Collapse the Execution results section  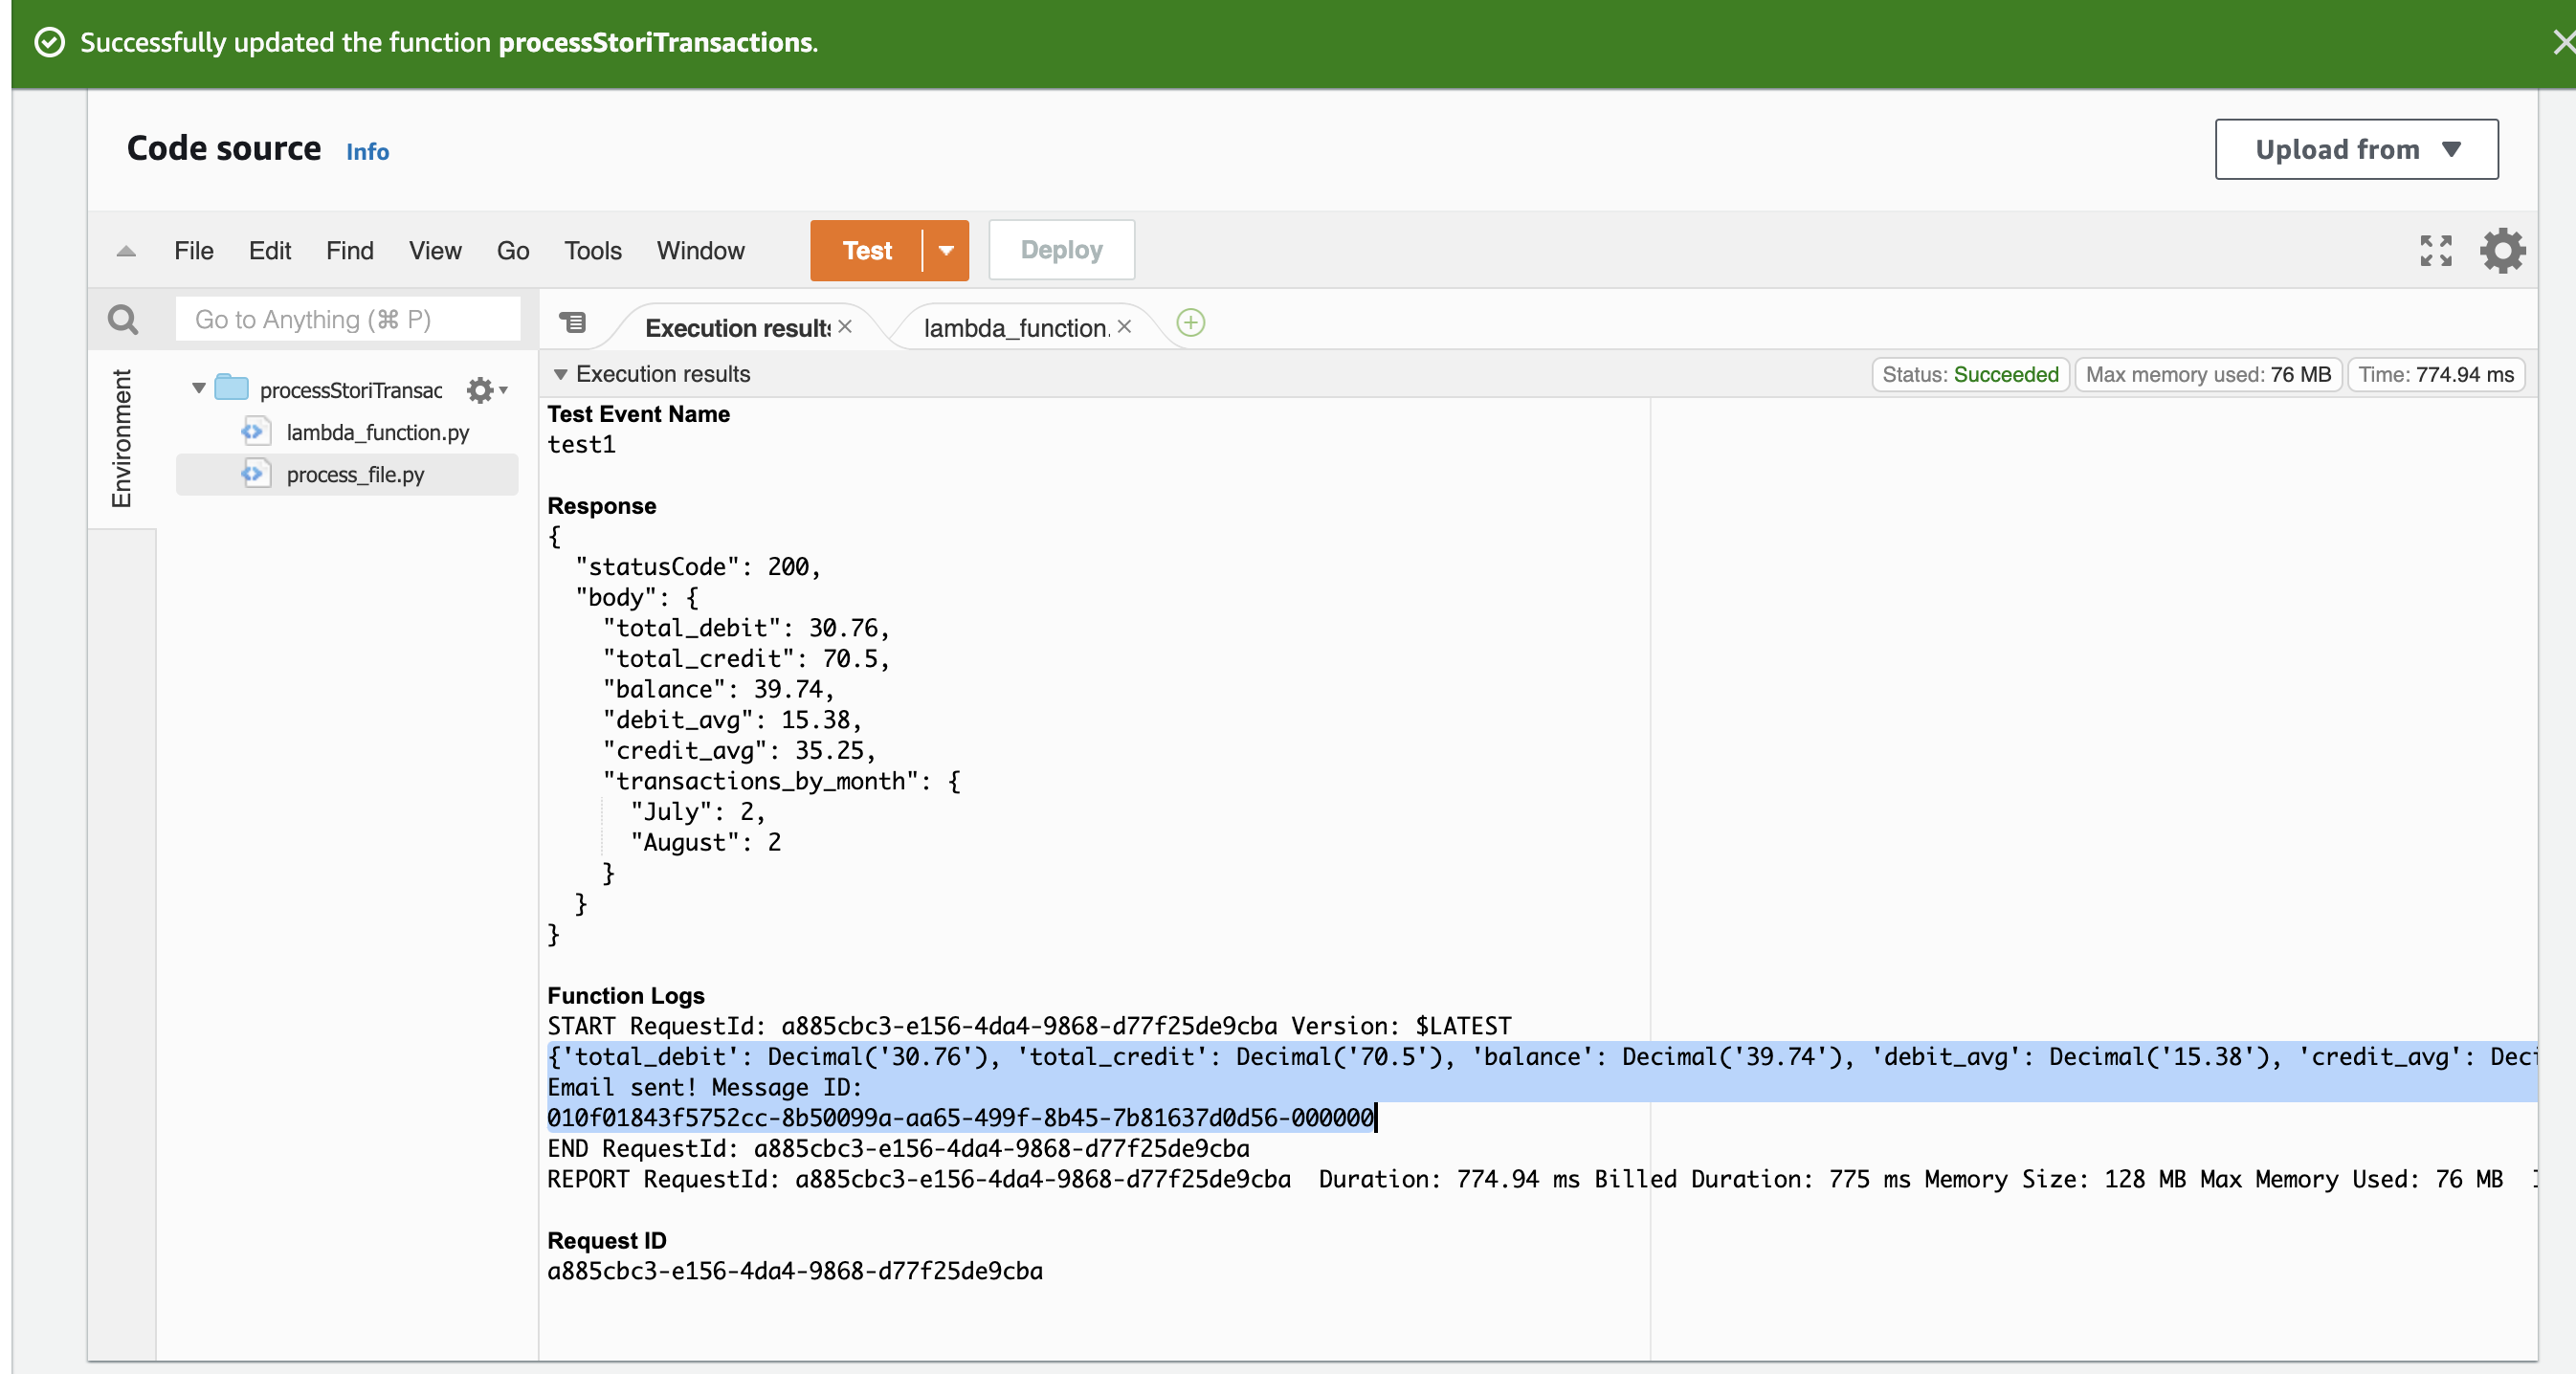click(x=560, y=374)
